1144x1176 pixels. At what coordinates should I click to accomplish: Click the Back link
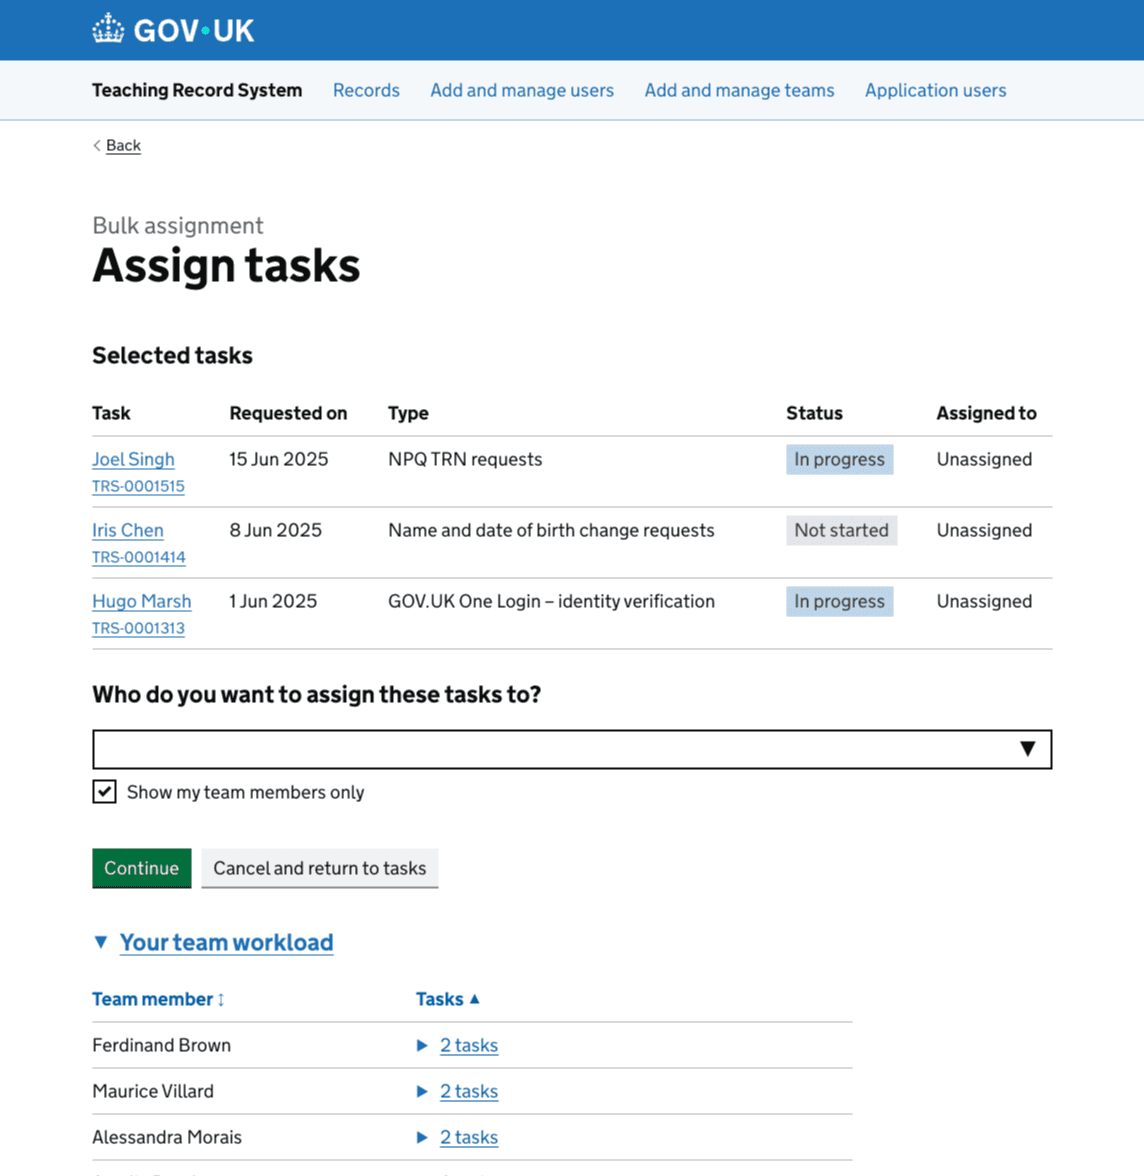123,146
